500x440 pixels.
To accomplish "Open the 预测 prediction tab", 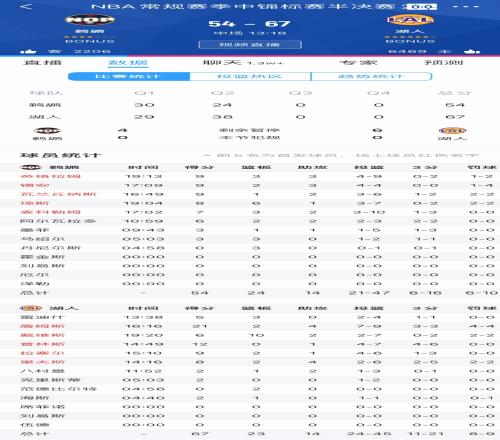I will pyautogui.click(x=443, y=62).
